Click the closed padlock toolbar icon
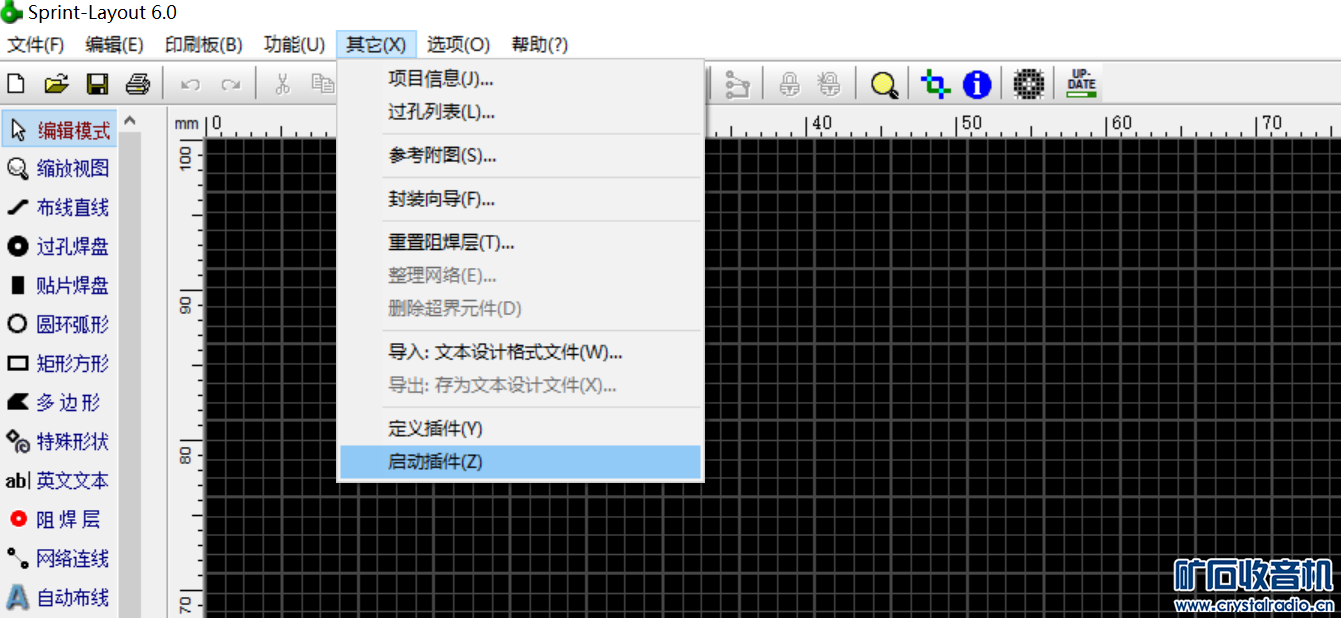This screenshot has width=1341, height=618. tap(790, 84)
